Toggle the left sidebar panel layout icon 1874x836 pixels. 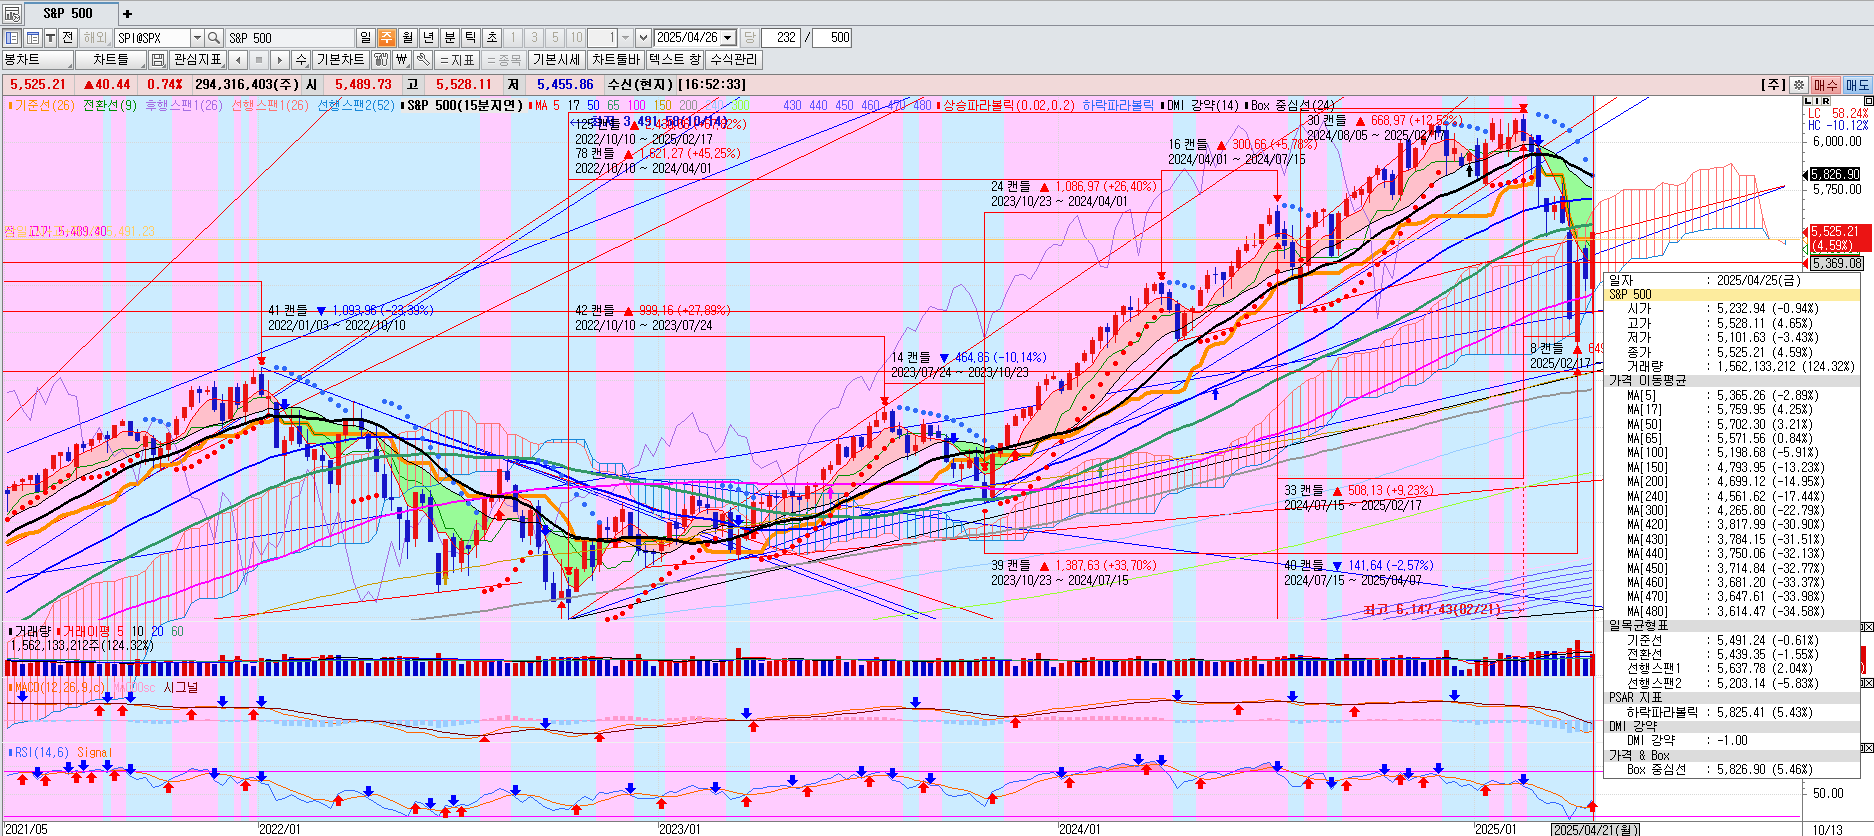tap(12, 37)
